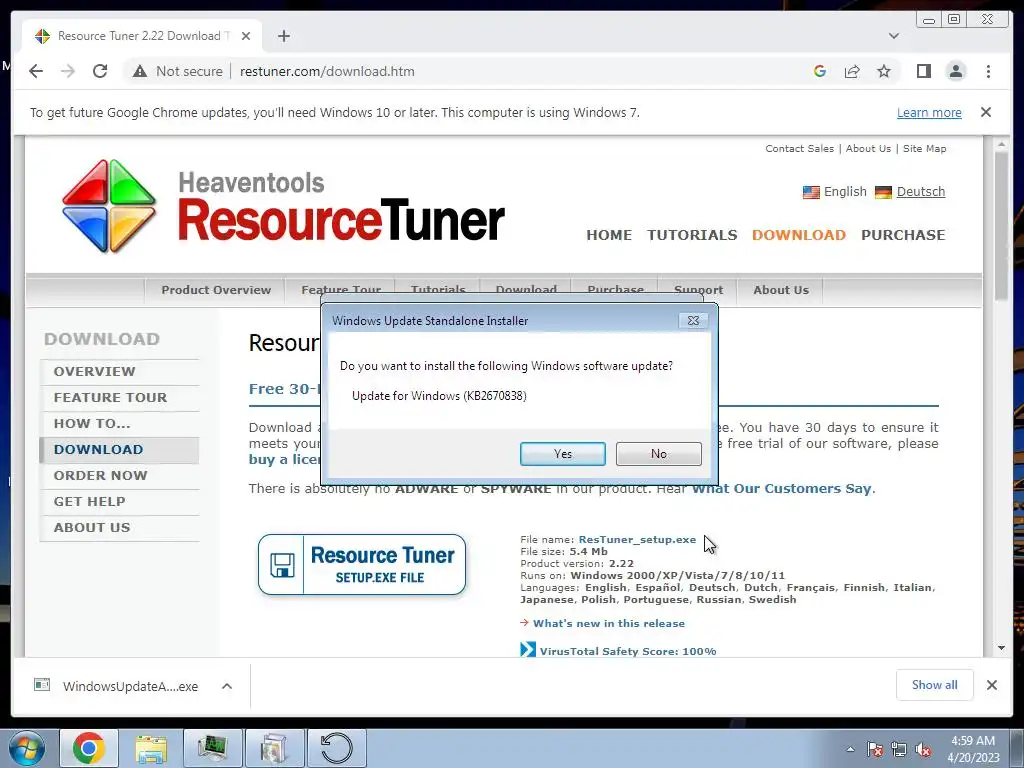Close the Resource Tuner 2.22 Download tab
This screenshot has height=768, width=1024.
[x=246, y=36]
